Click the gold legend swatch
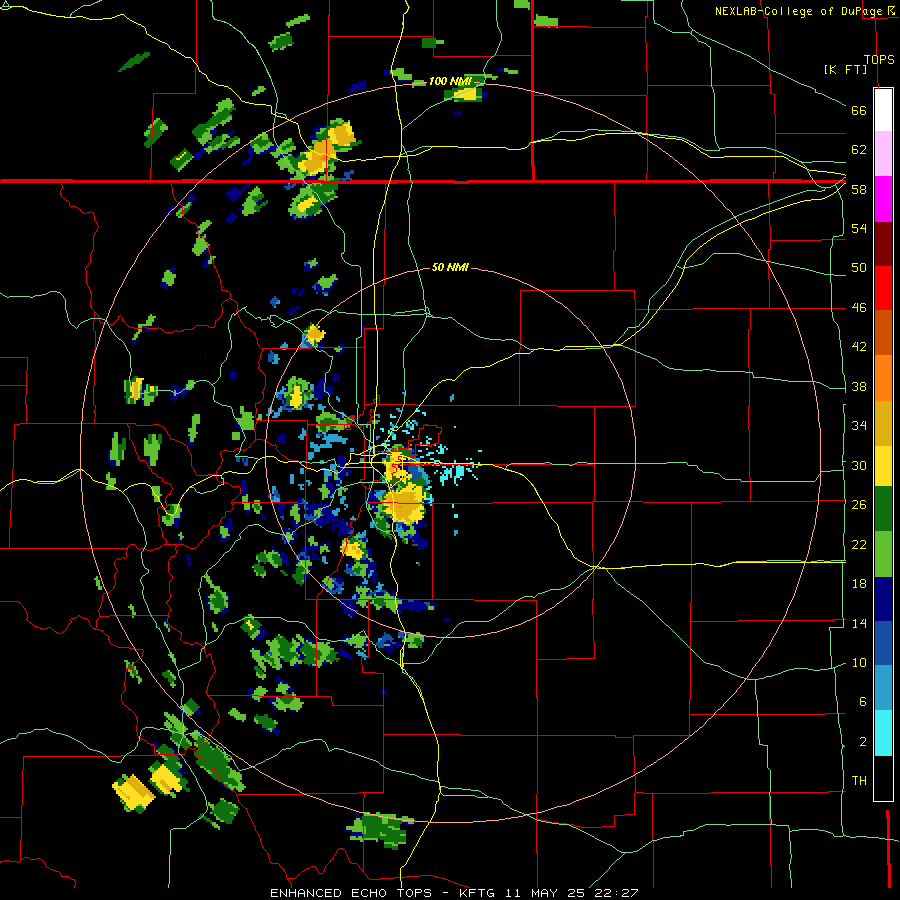The height and width of the screenshot is (900, 900). [883, 423]
